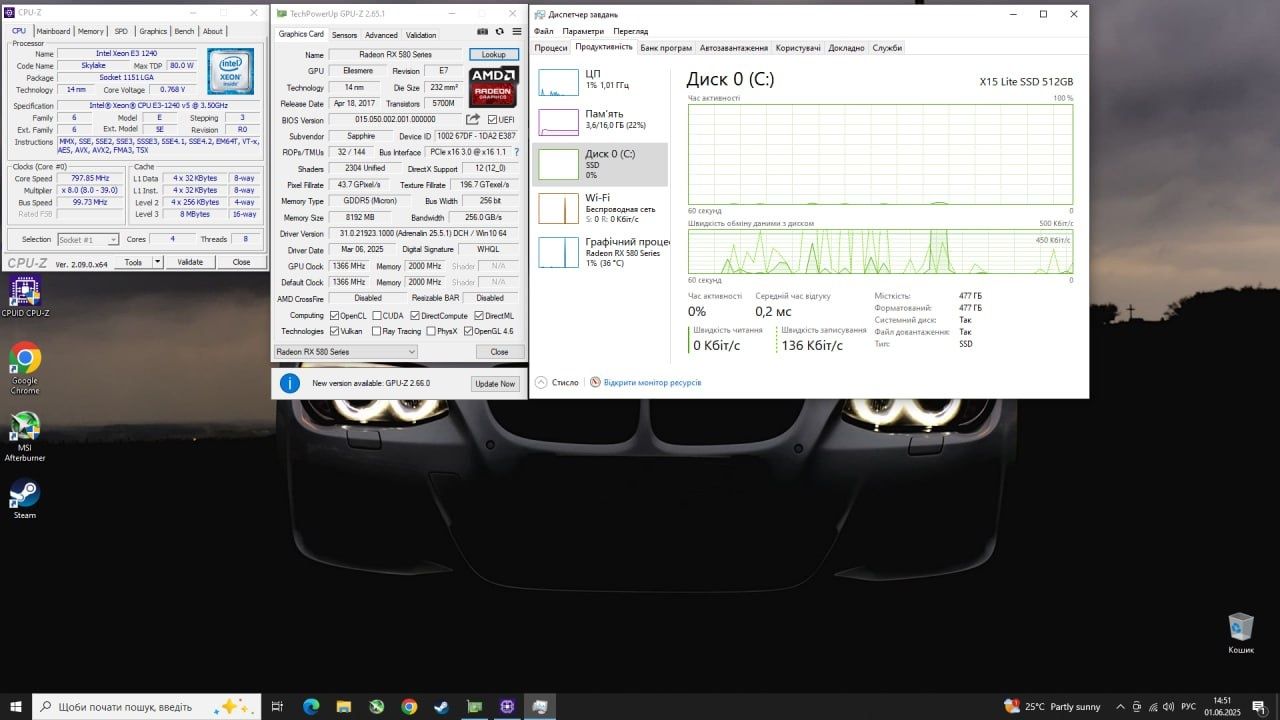Click the share BIOS export icon in GPU-Z

[473, 120]
